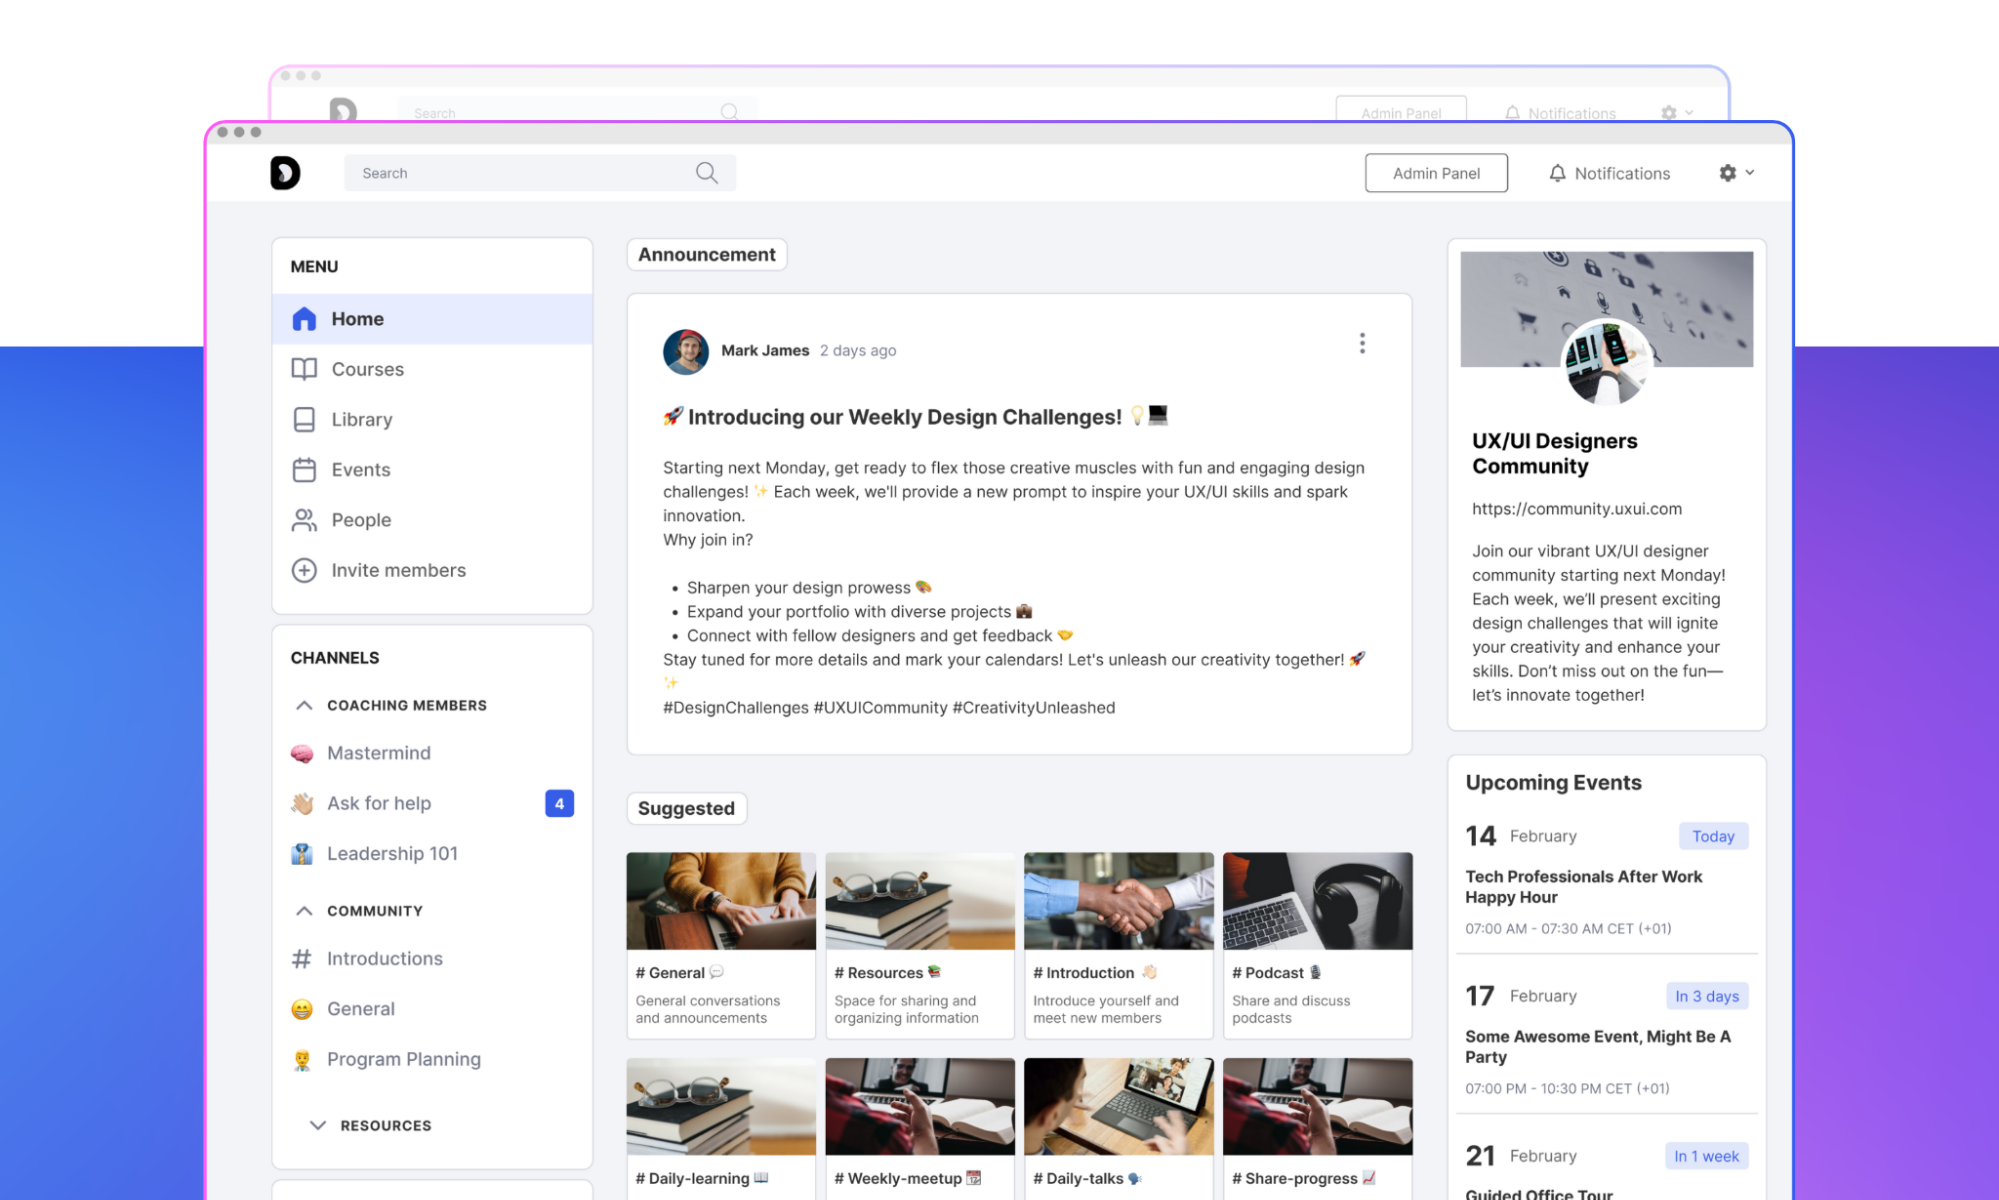This screenshot has height=1200, width=1999.
Task: Select Home in the menu
Action: [x=432, y=319]
